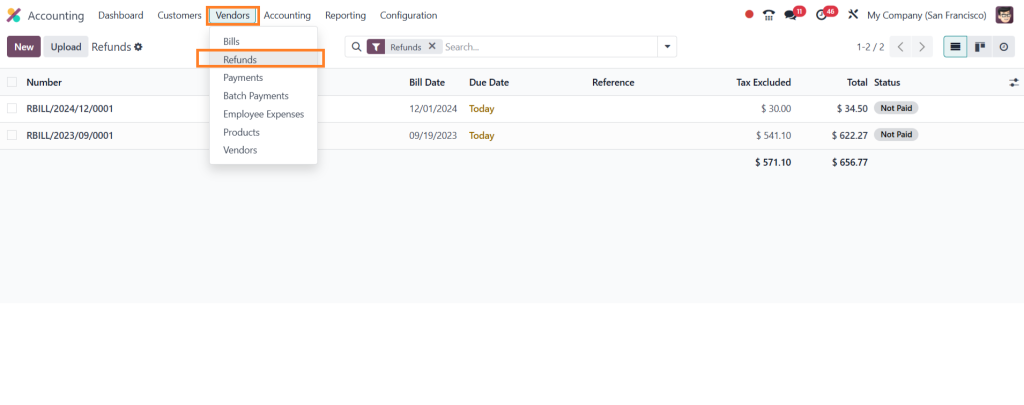Click Today due date of RBILL/2024/12/0001
The image size is (1024, 405).
[x=481, y=109]
